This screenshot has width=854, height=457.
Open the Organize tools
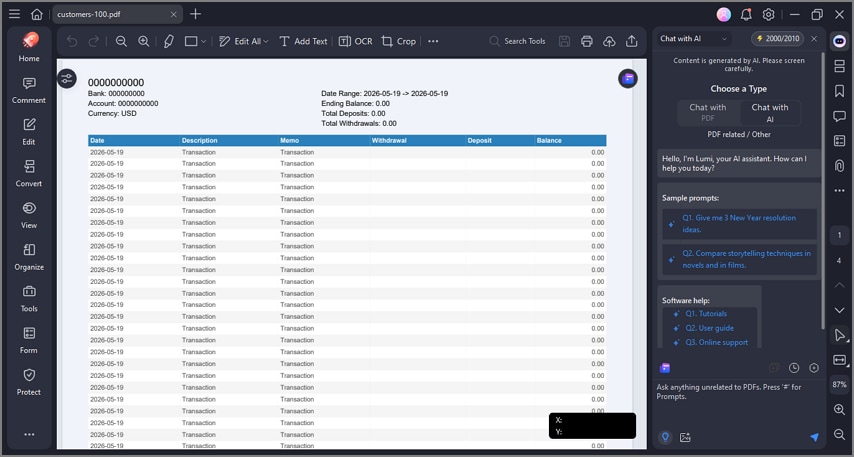click(x=29, y=257)
